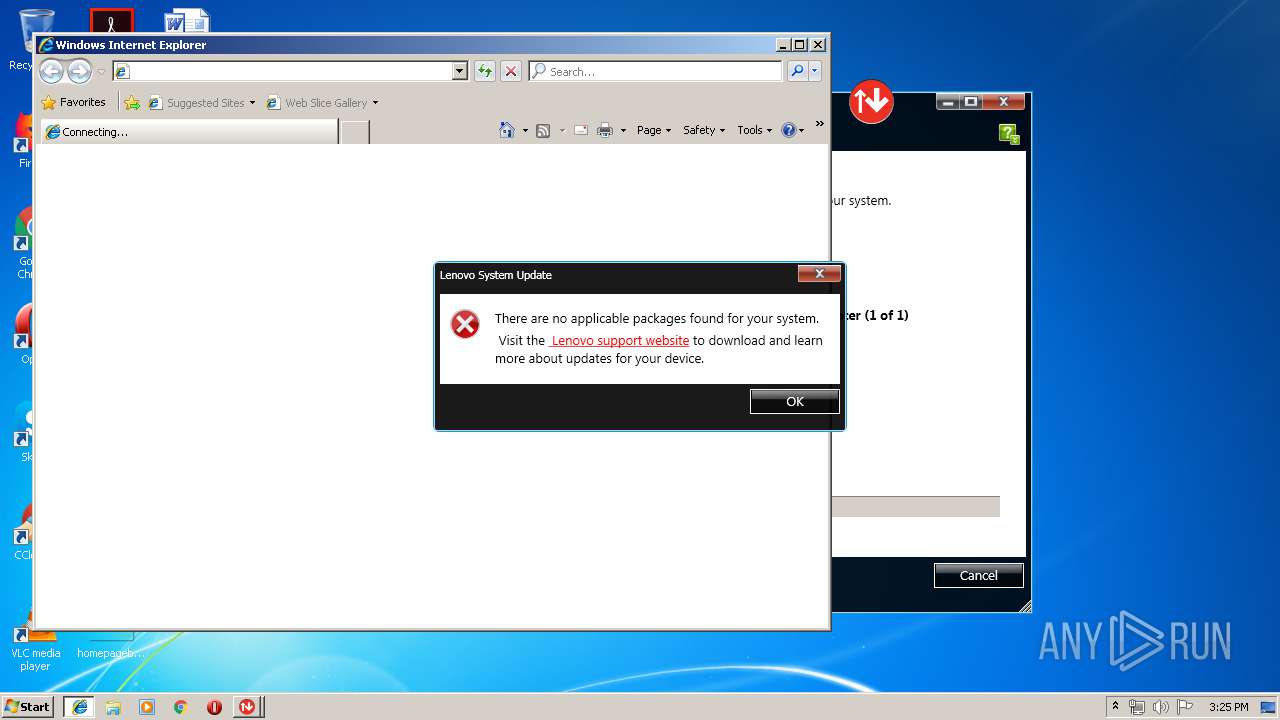Open the search provider dropdown arrow
Image resolution: width=1280 pixels, height=720 pixels.
815,71
